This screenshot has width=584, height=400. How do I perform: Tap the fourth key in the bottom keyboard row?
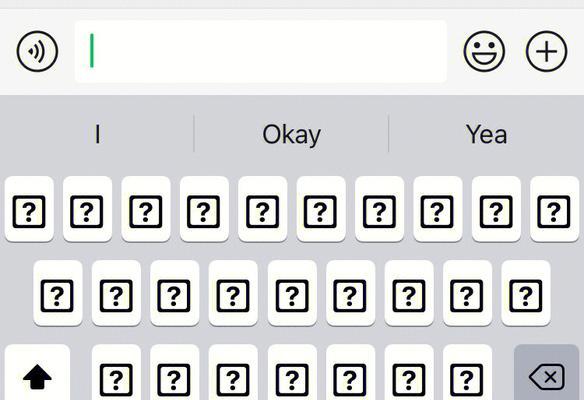[292, 372]
